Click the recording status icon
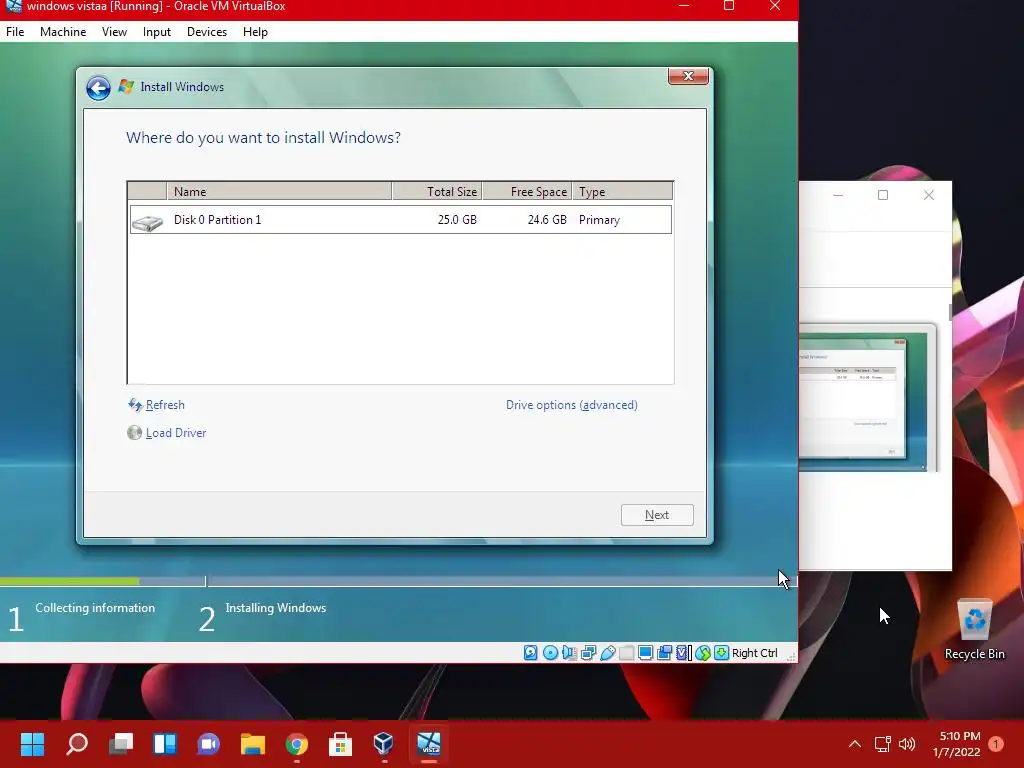This screenshot has height=768, width=1024. (x=665, y=652)
